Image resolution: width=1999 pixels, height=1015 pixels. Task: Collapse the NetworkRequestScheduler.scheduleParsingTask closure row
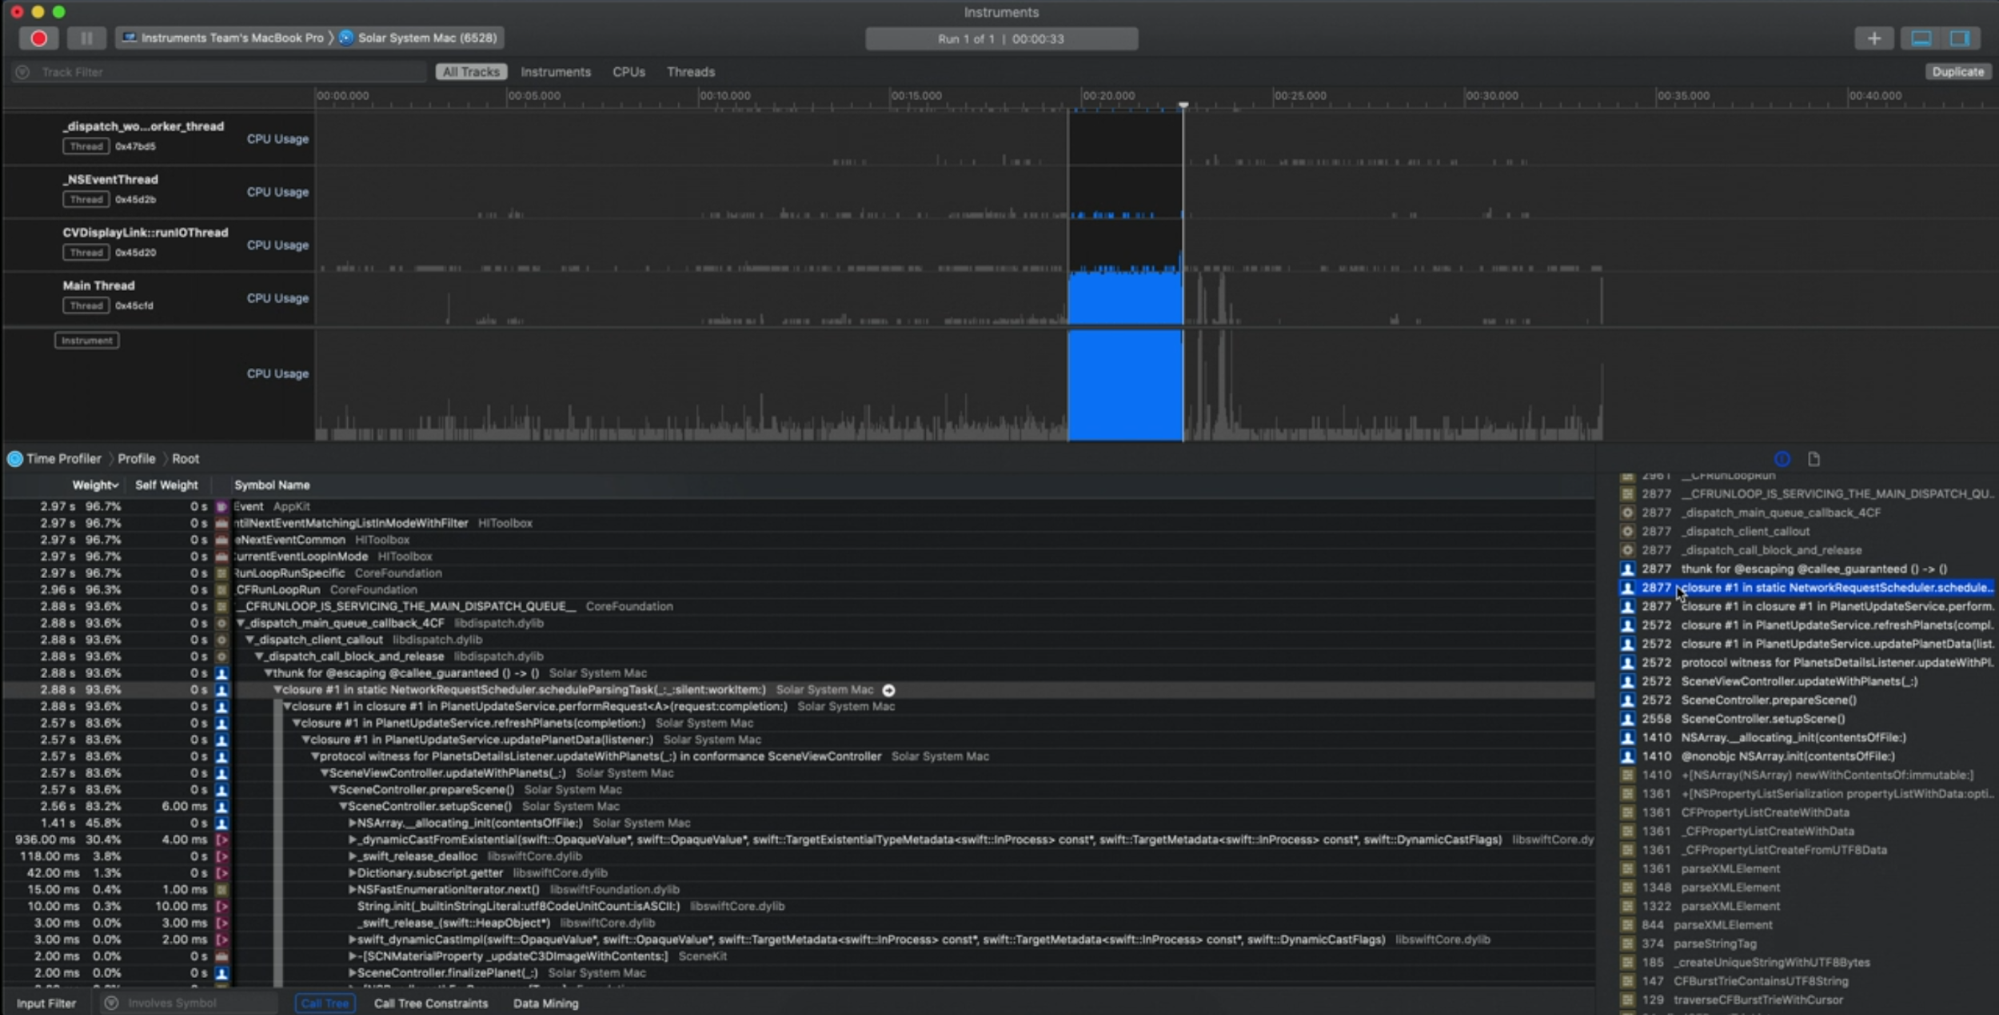pyautogui.click(x=278, y=690)
